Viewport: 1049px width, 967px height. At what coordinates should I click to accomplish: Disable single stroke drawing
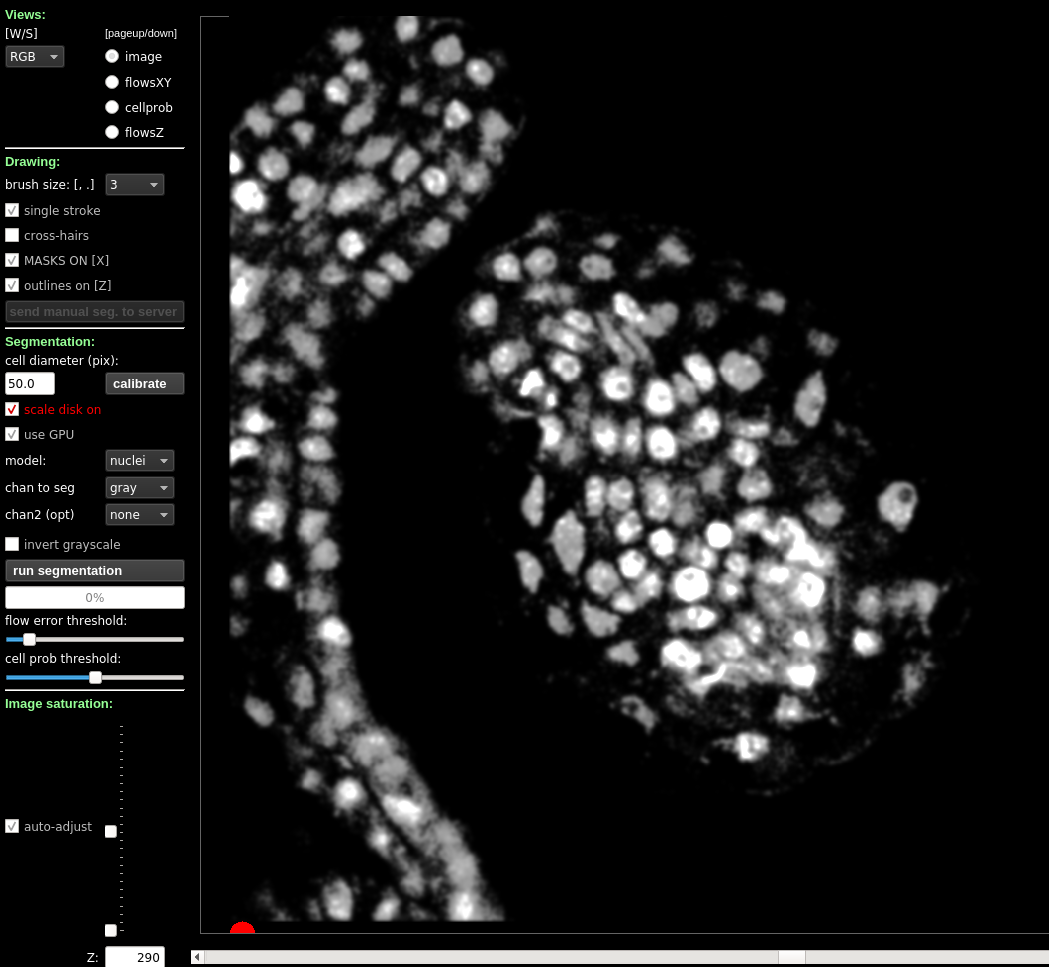point(11,210)
